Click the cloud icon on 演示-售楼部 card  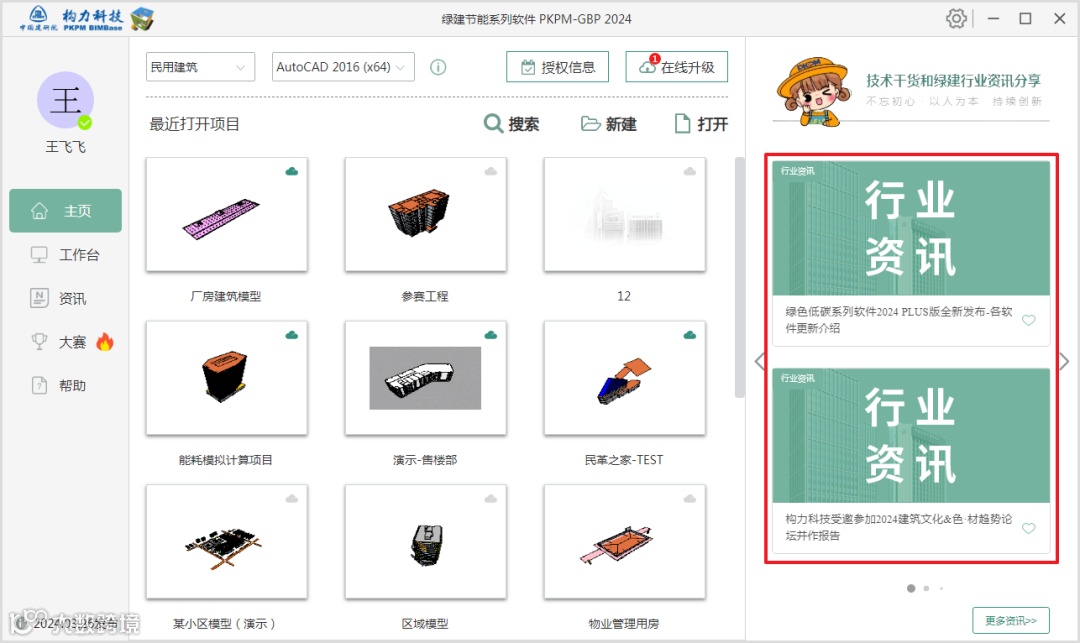tap(491, 335)
